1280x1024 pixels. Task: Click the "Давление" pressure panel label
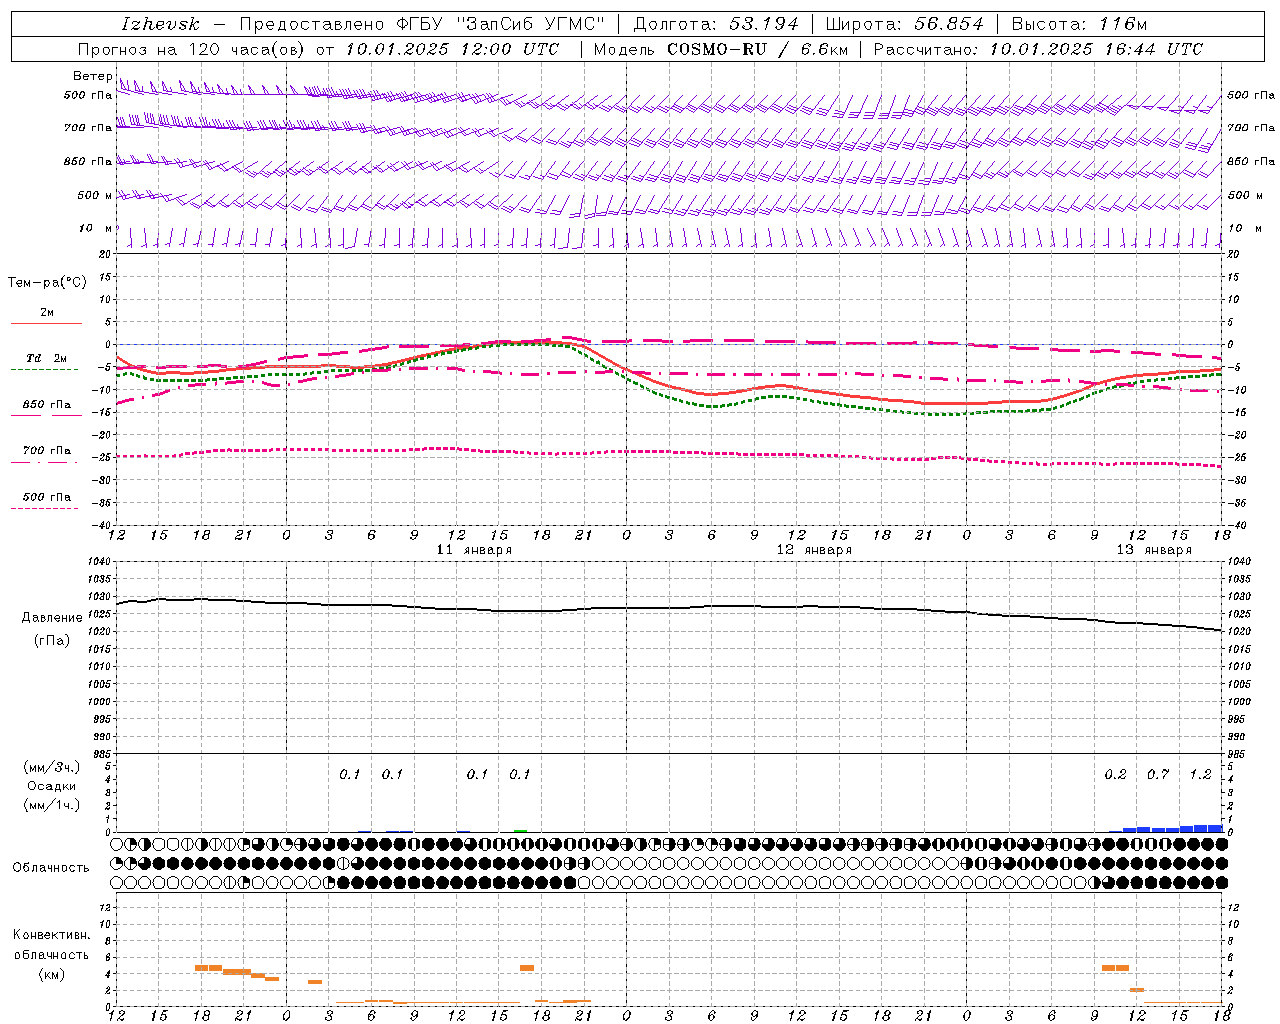pyautogui.click(x=52, y=618)
